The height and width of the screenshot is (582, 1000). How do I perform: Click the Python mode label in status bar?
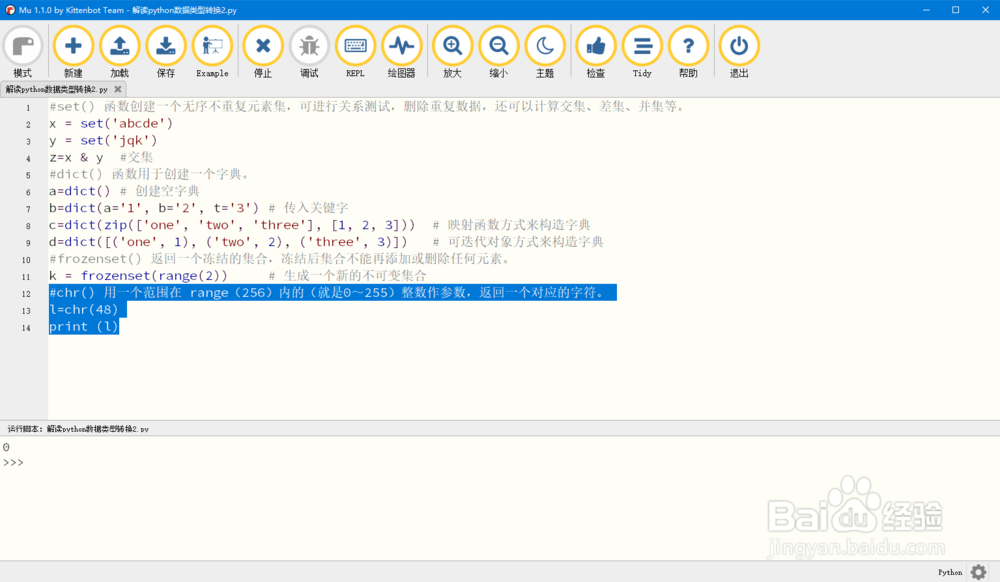click(x=949, y=571)
